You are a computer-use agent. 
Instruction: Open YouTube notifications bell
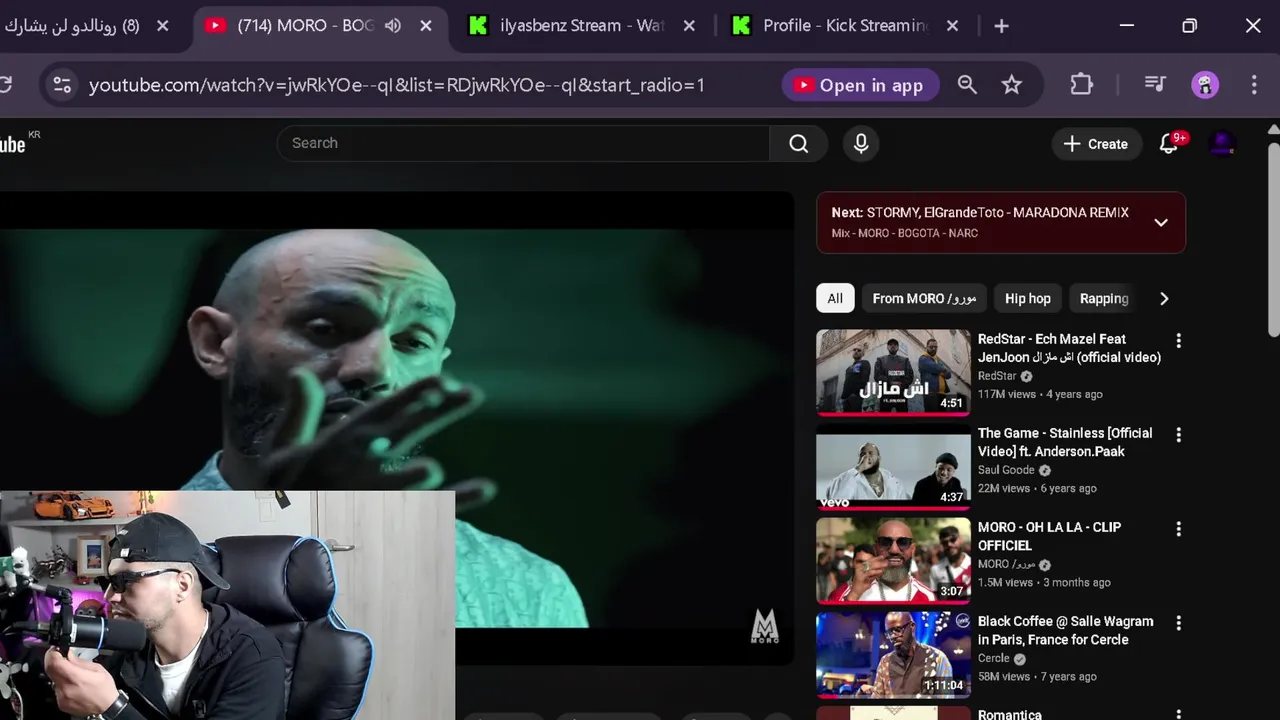point(1169,144)
